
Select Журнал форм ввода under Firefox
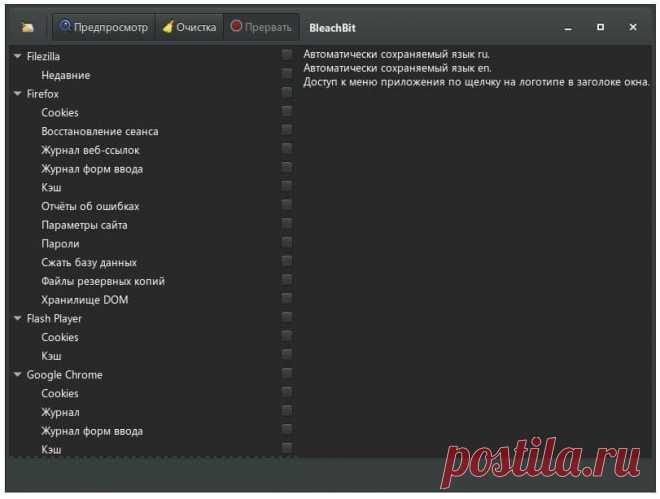pos(92,169)
